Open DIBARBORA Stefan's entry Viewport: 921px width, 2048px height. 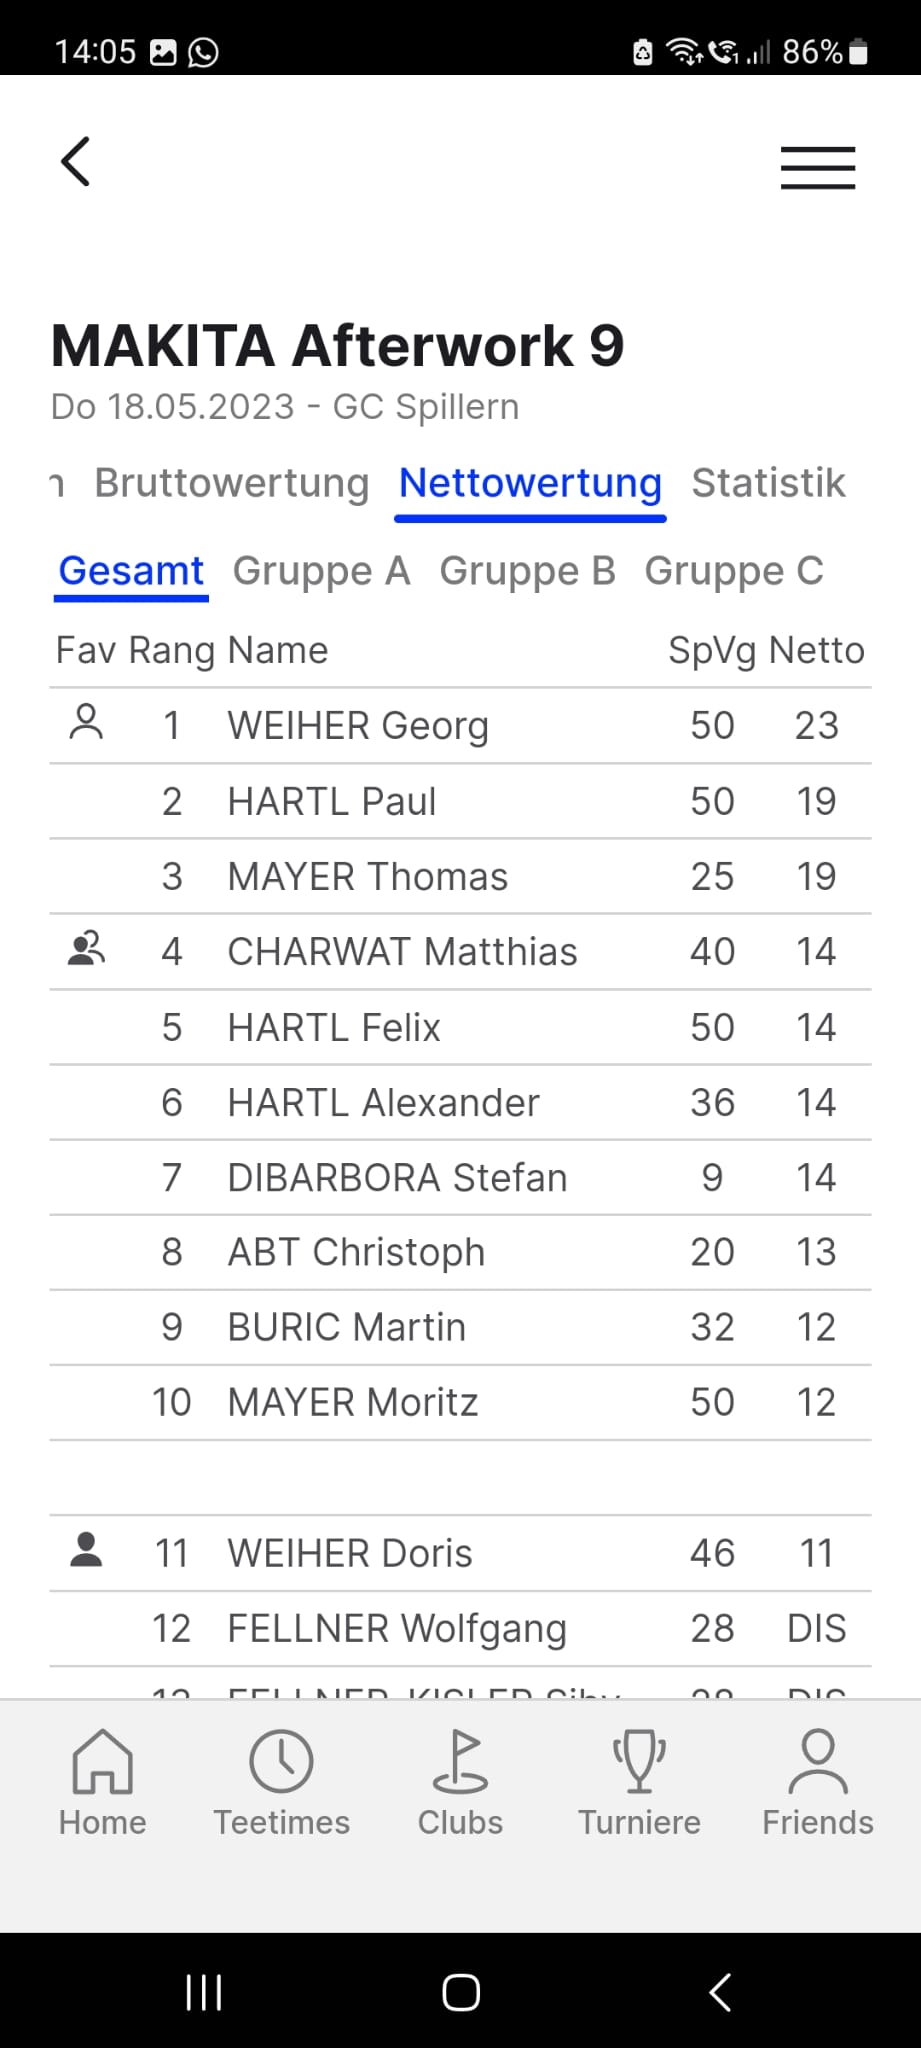pos(460,1178)
